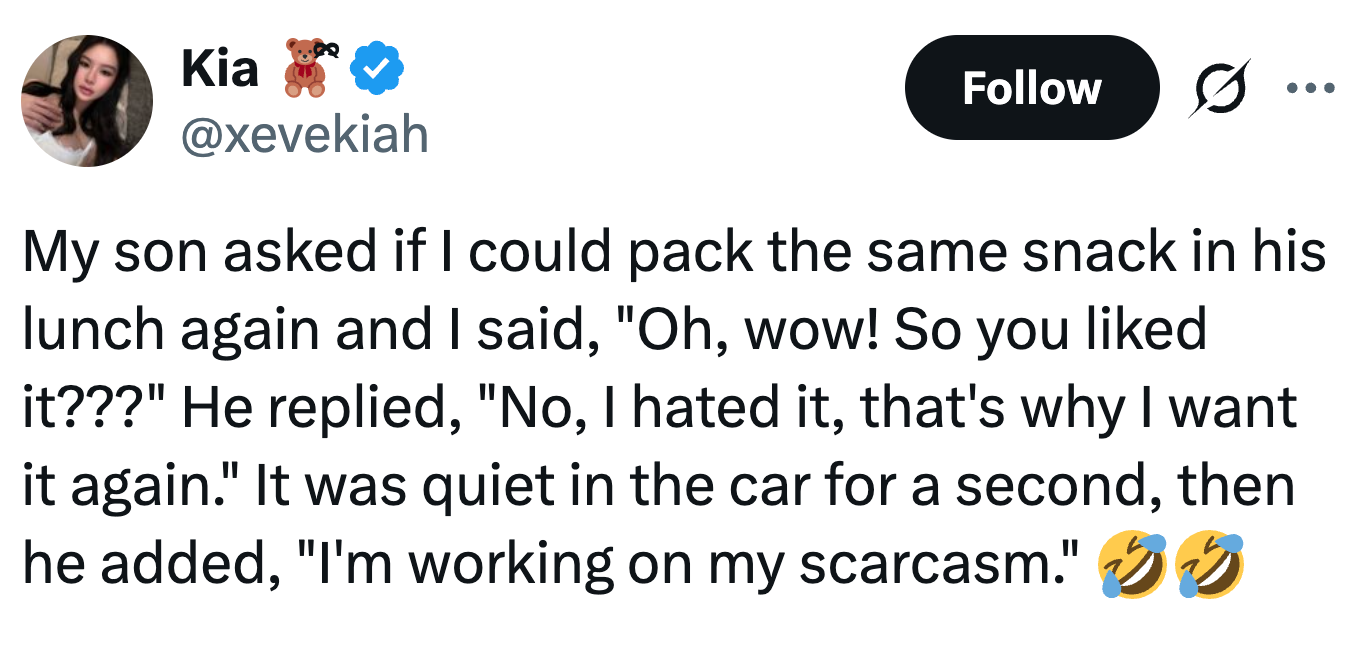The width and height of the screenshot is (1366, 648).
Task: Click the blue verified checkmark badge
Action: (x=380, y=68)
